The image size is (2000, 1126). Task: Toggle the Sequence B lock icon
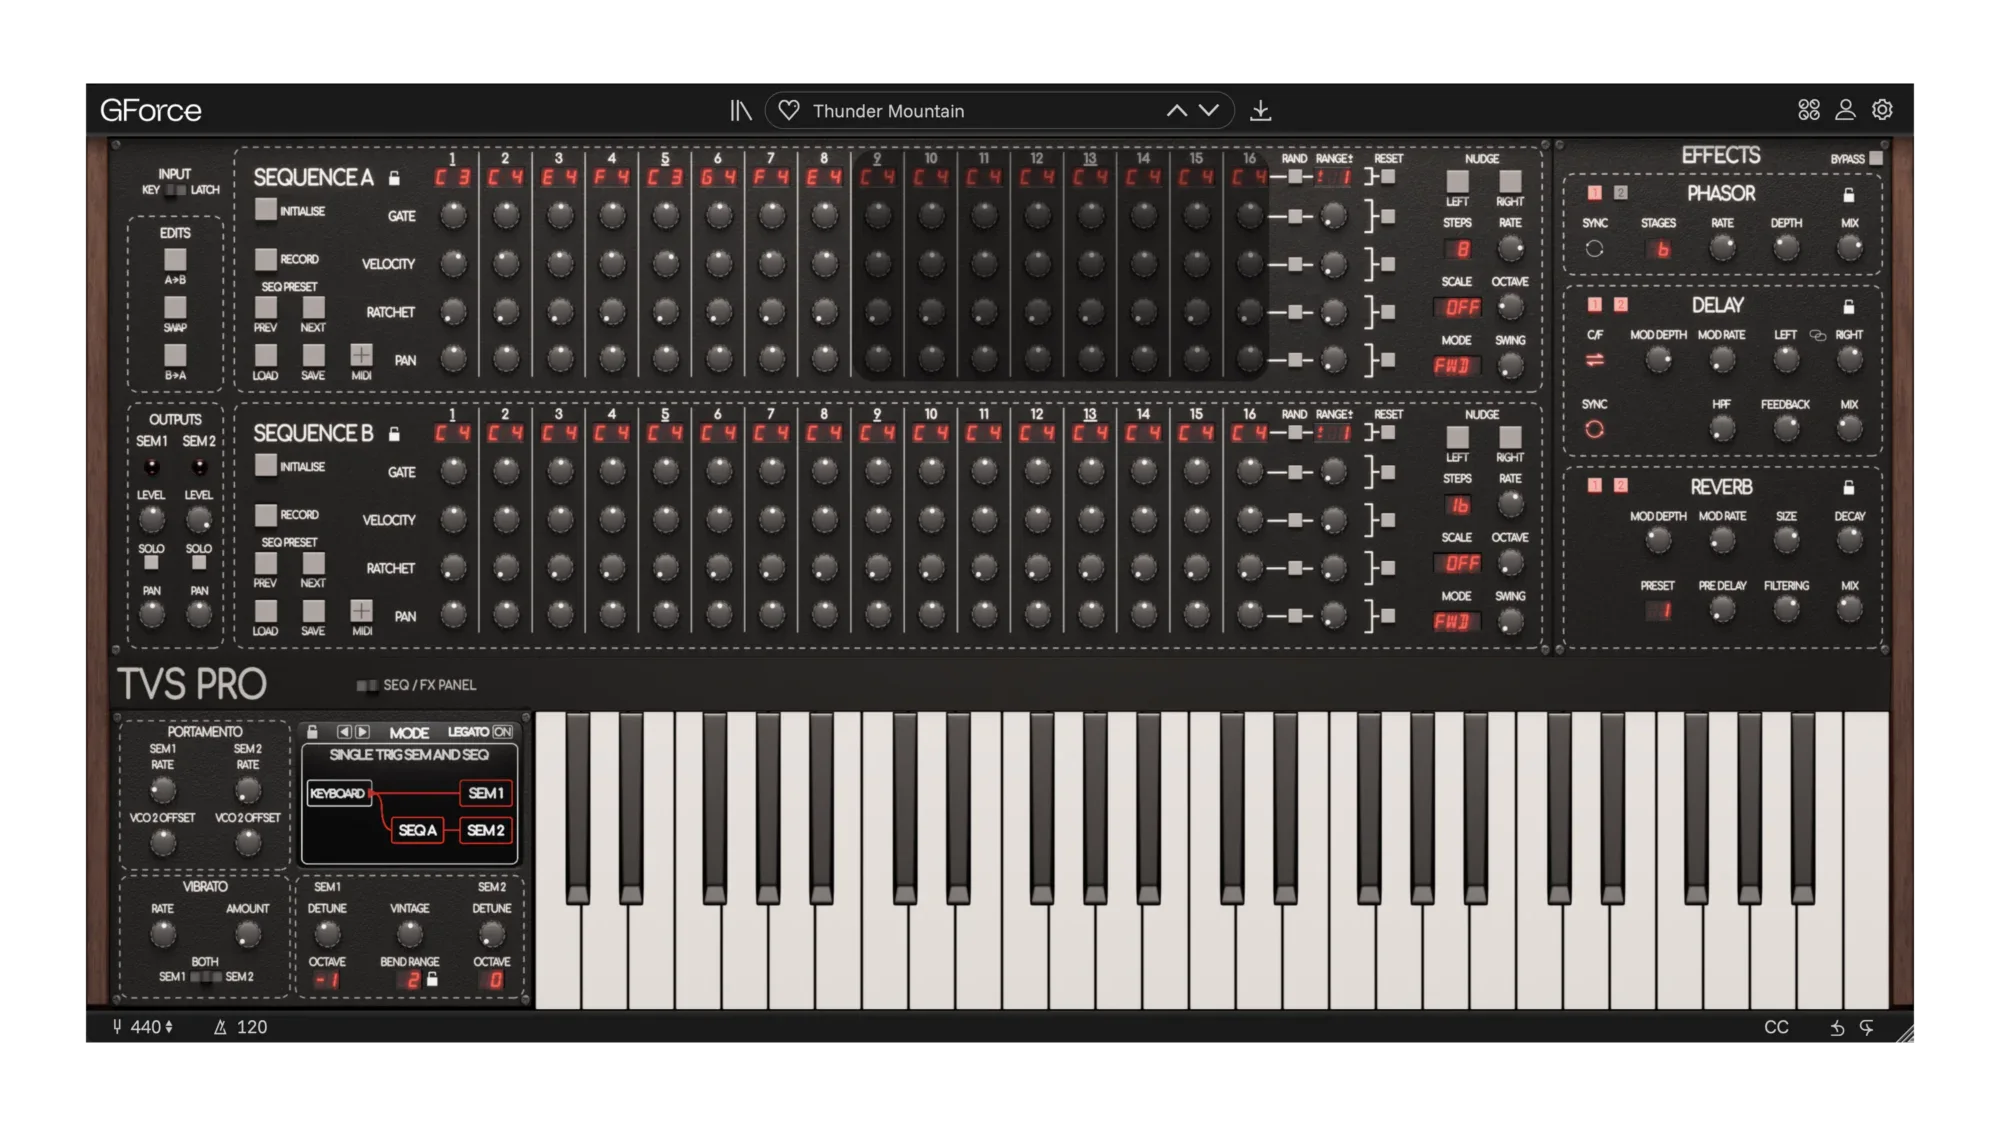pos(394,434)
